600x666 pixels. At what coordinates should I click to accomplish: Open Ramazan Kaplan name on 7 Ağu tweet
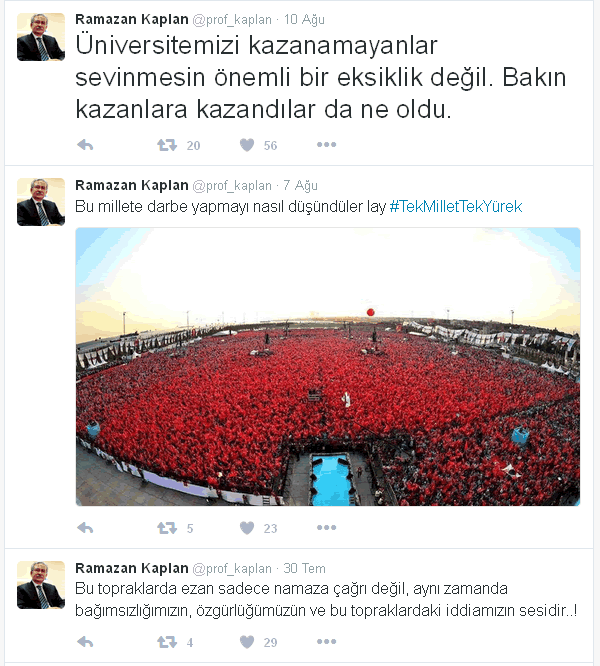[x=132, y=185]
